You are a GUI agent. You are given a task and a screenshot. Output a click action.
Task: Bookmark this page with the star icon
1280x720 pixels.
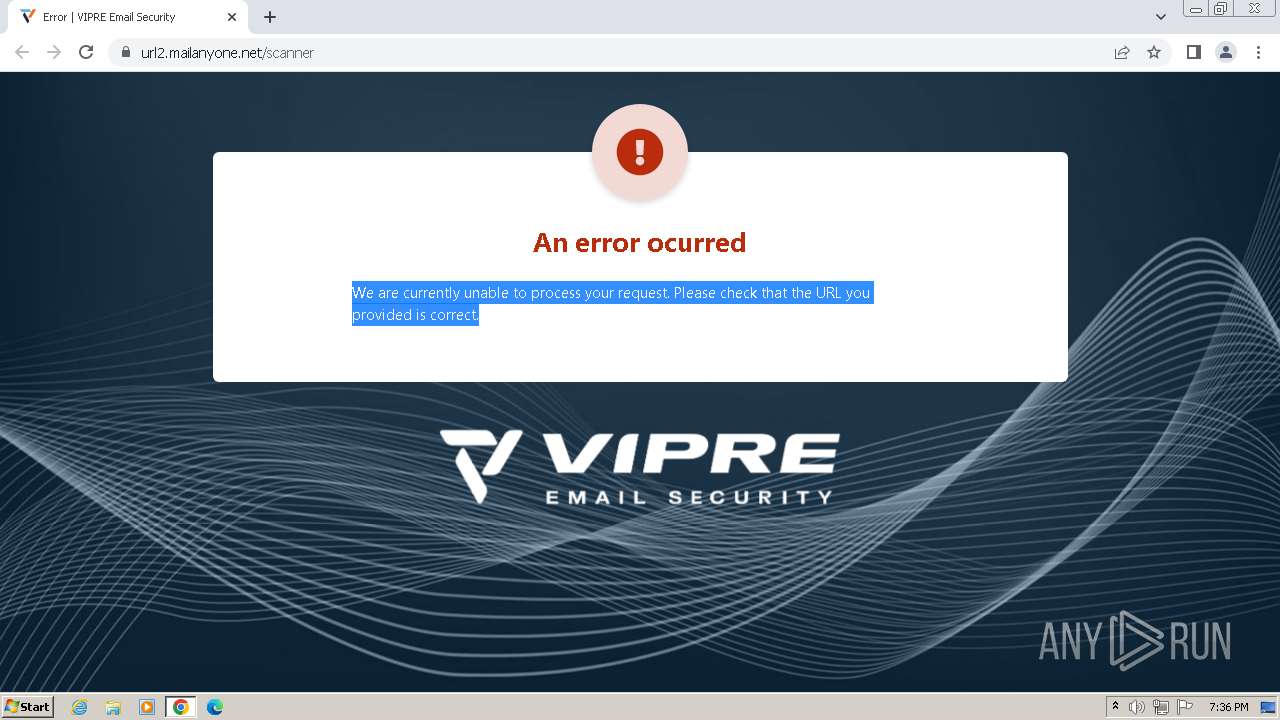pos(1154,52)
